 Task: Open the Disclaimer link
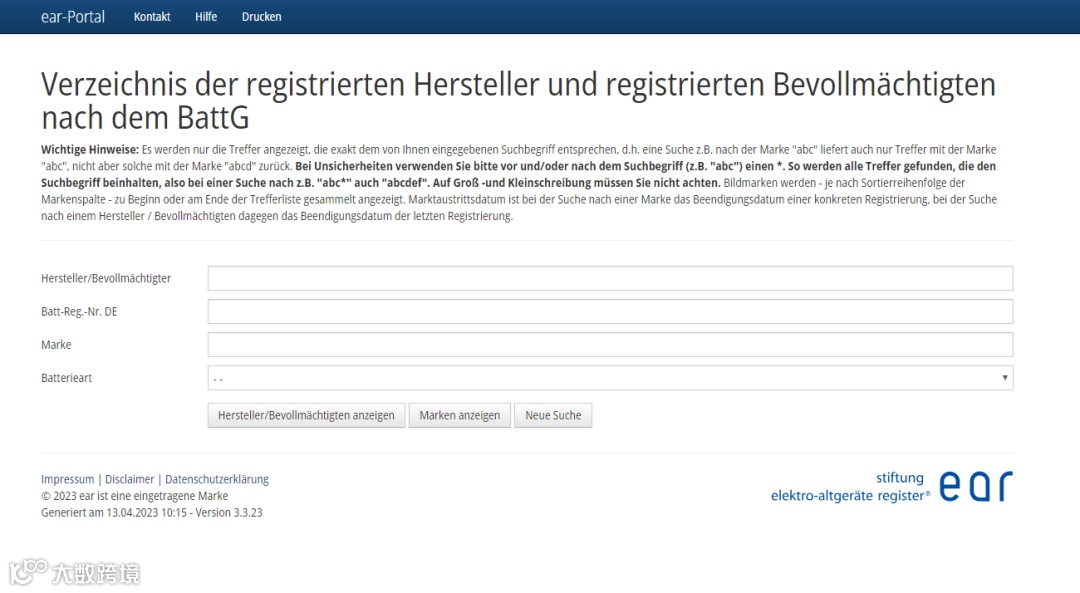point(129,479)
